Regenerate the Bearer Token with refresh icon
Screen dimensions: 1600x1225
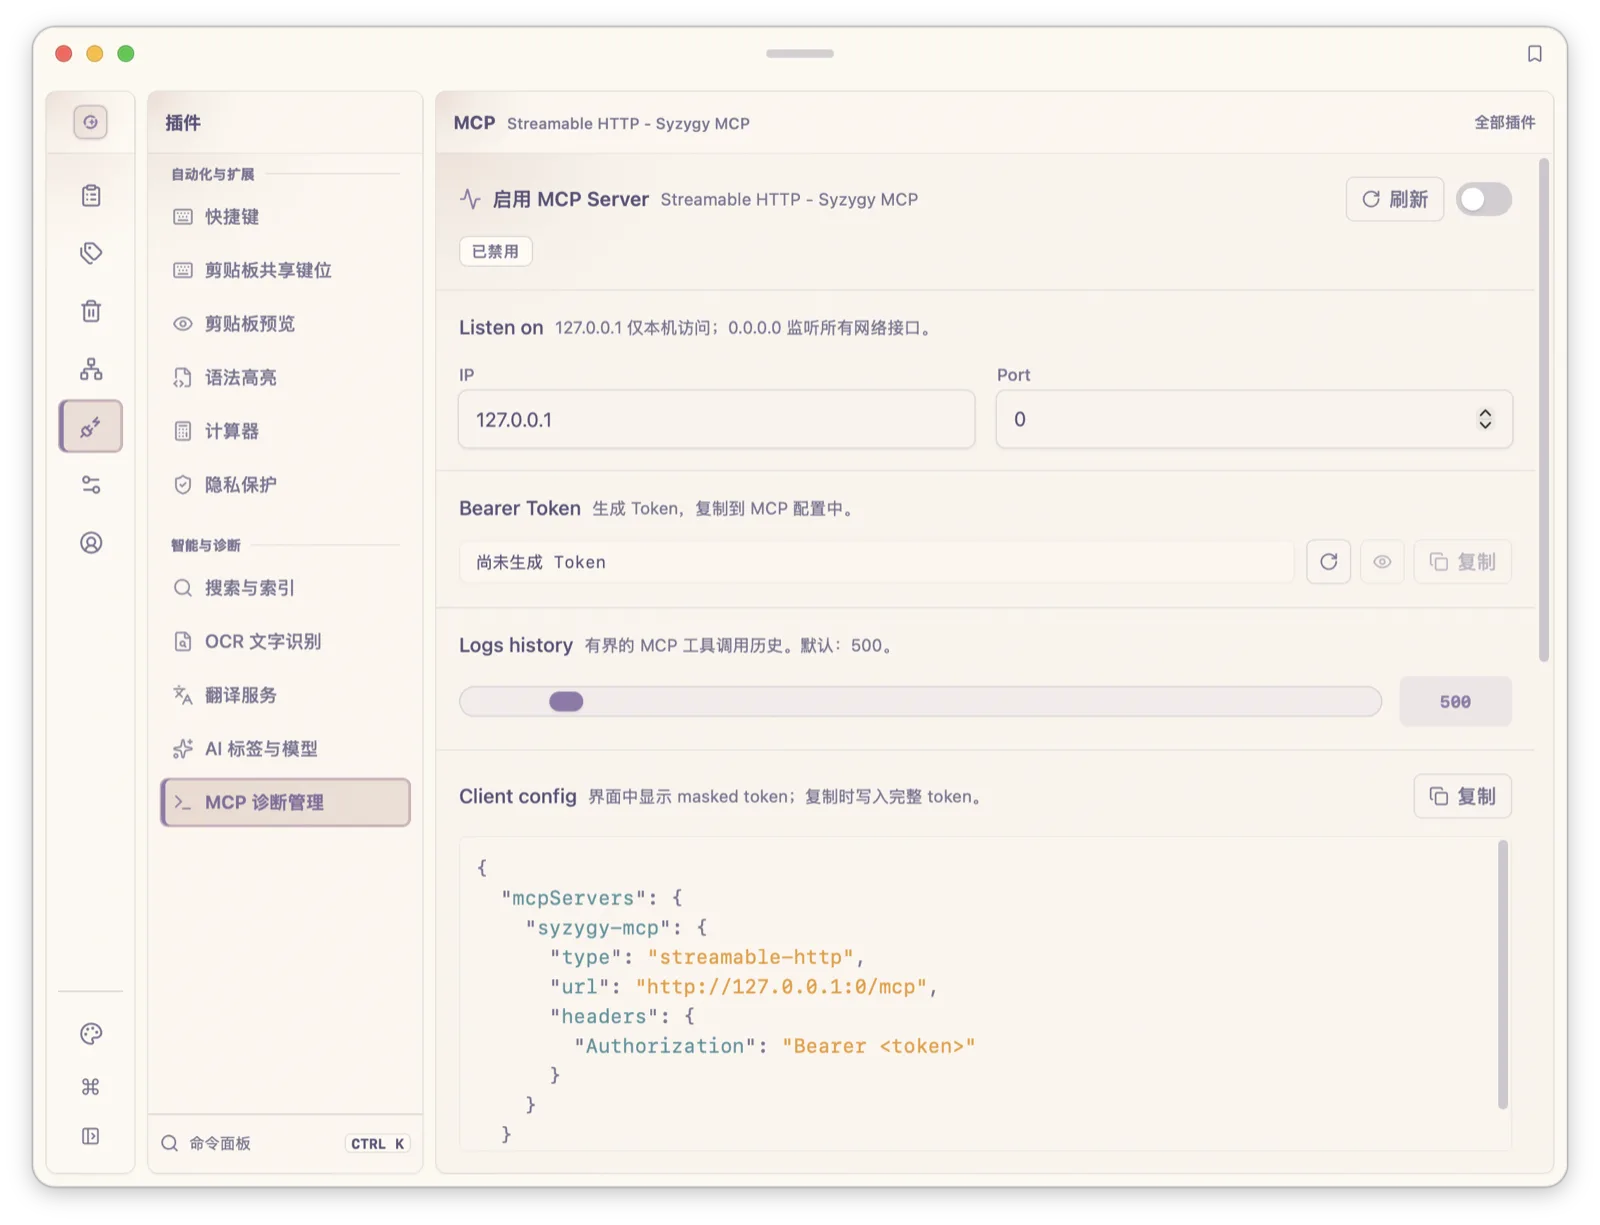pos(1328,562)
